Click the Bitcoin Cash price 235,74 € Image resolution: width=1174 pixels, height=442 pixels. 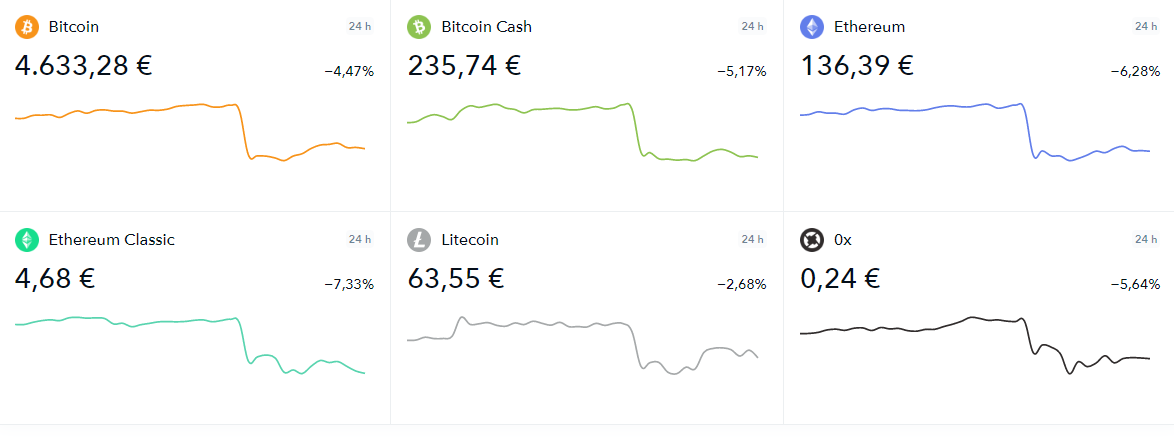(464, 65)
